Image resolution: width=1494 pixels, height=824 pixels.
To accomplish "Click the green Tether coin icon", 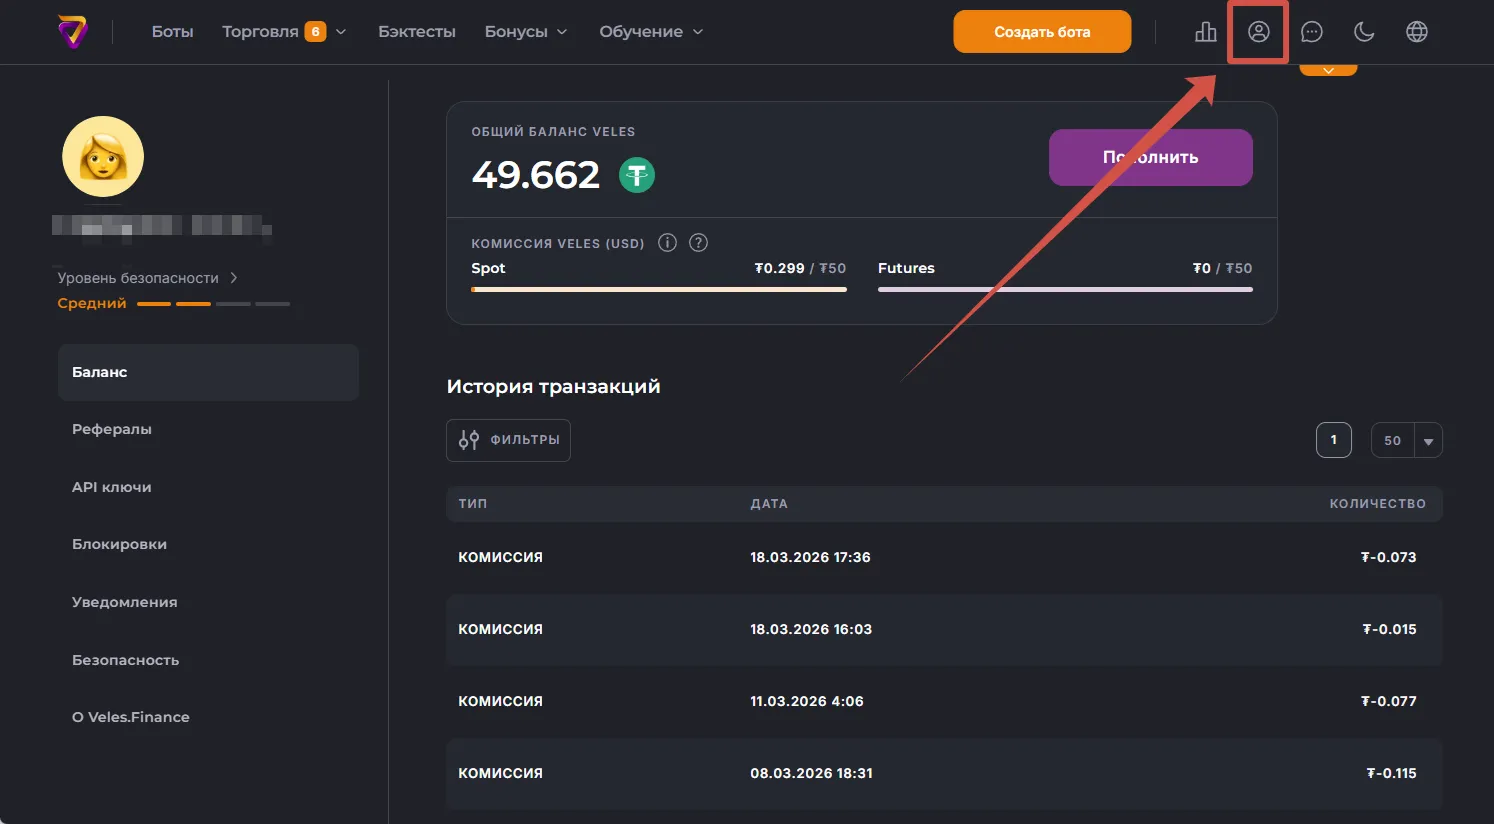I will click(636, 176).
